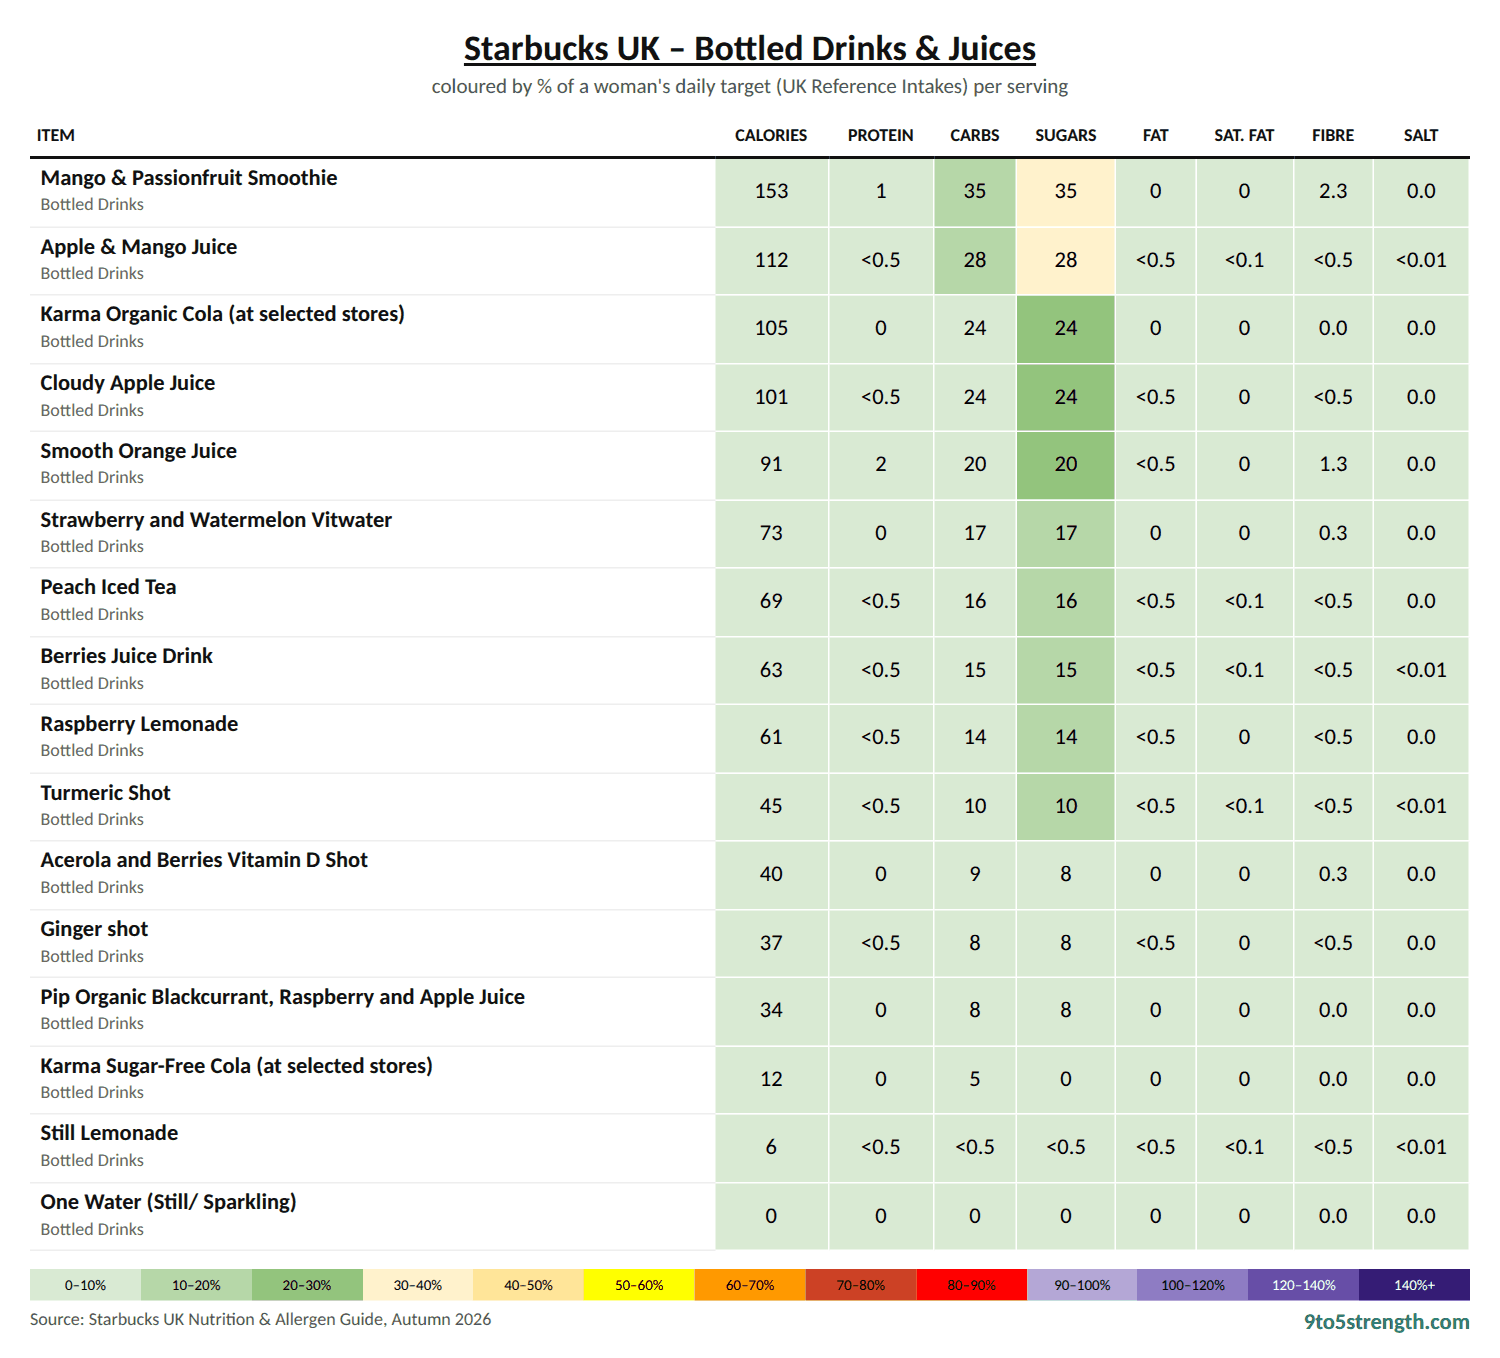Image resolution: width=1500 pixels, height=1358 pixels.
Task: Click Berries Juice Drink item name
Action: tap(127, 656)
